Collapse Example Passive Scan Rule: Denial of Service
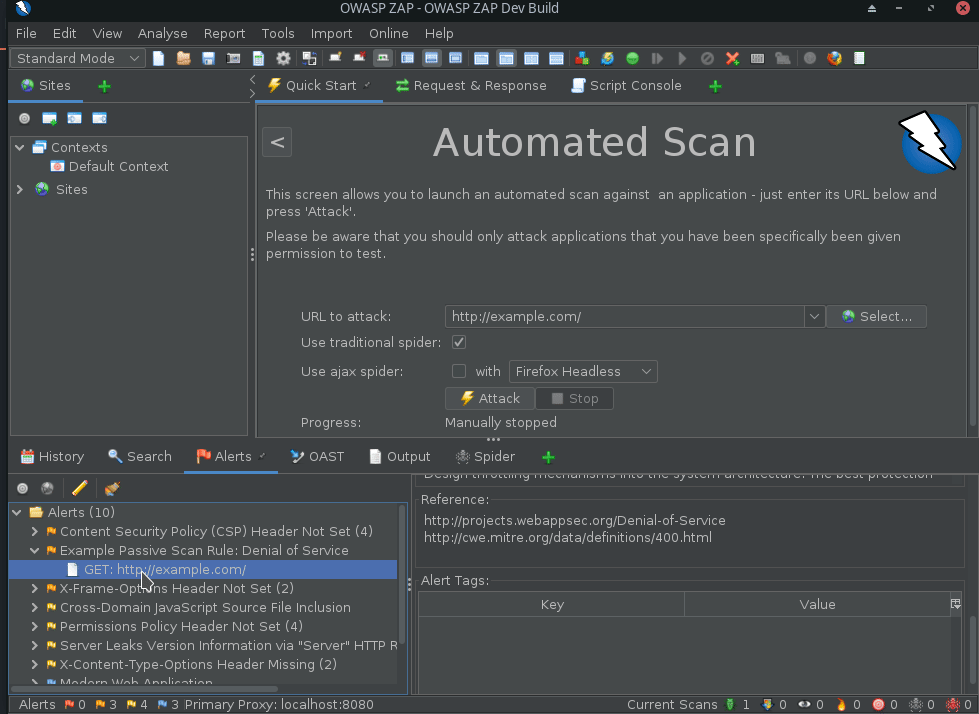This screenshot has width=979, height=714. click(35, 550)
